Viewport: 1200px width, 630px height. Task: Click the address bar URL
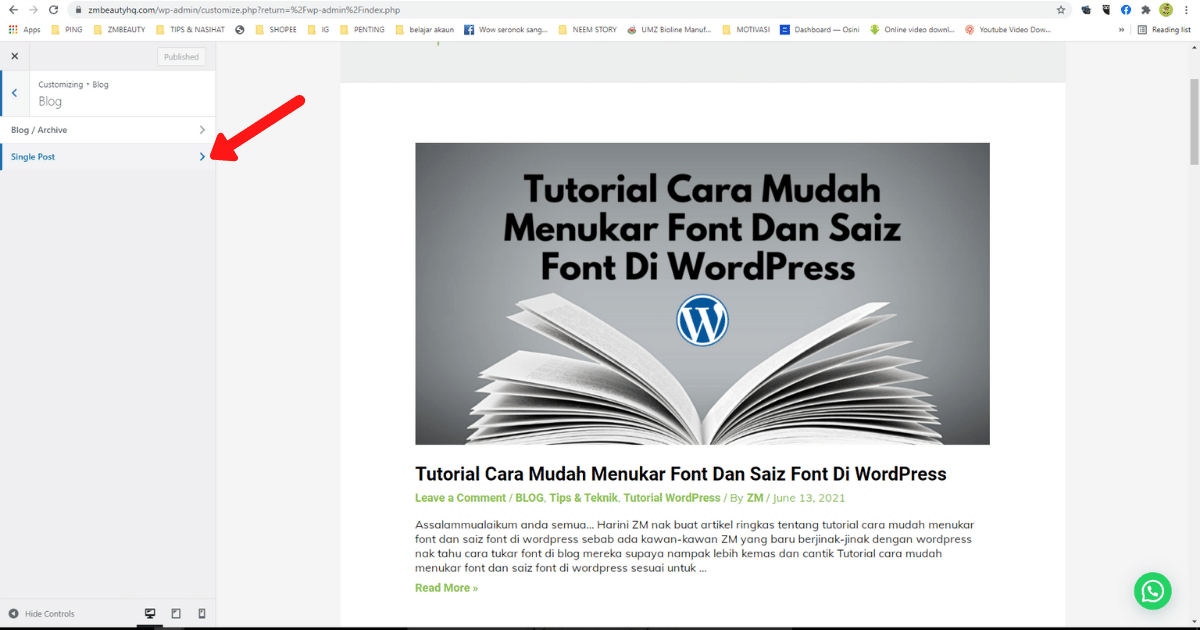click(244, 10)
